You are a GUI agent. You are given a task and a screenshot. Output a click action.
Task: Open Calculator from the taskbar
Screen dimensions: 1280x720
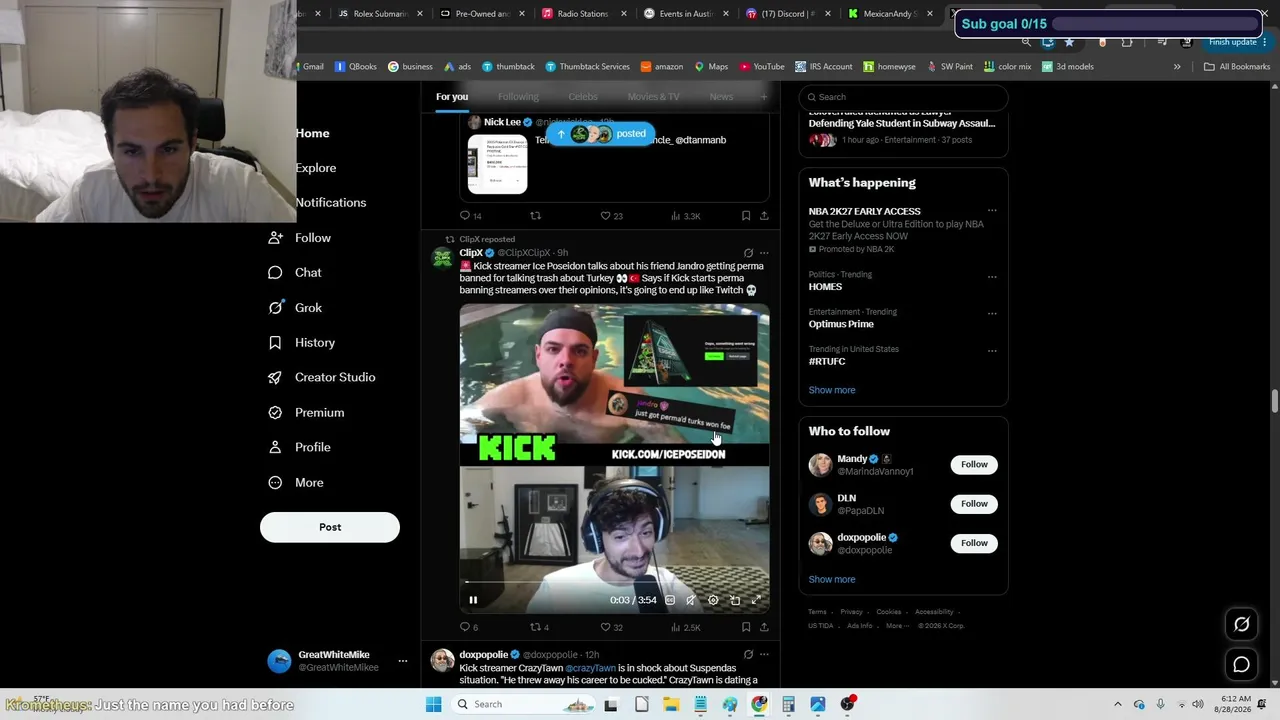[788, 704]
